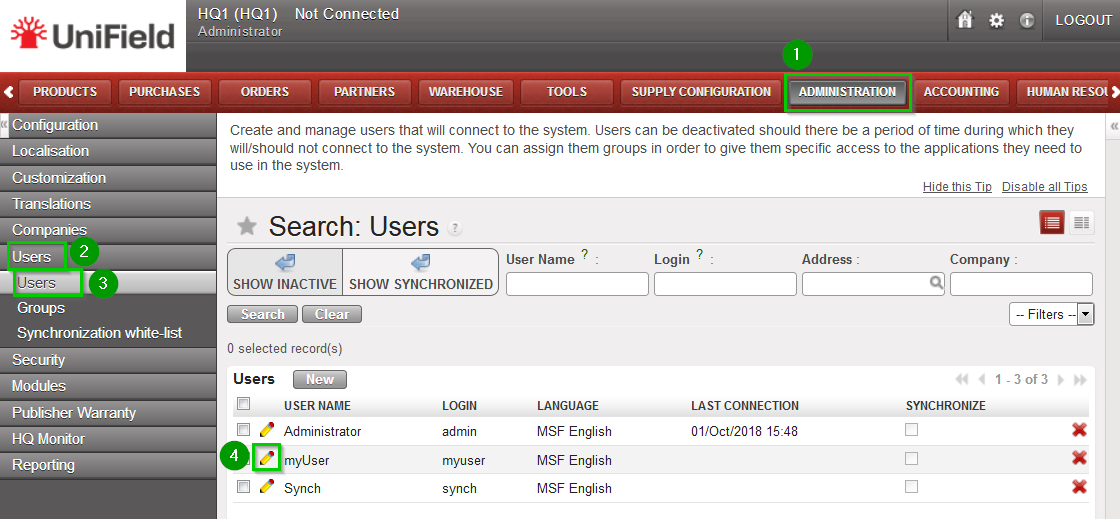Go to the Warehouse menu tab
Screen dimensions: 1120x519
tap(466, 92)
